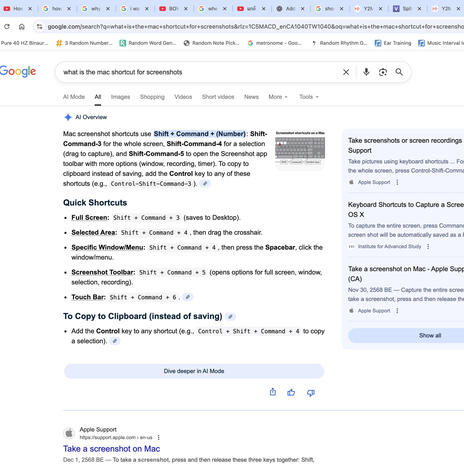464x464 pixels.
Task: Open 'Ear Training' bookmark
Action: (393, 43)
